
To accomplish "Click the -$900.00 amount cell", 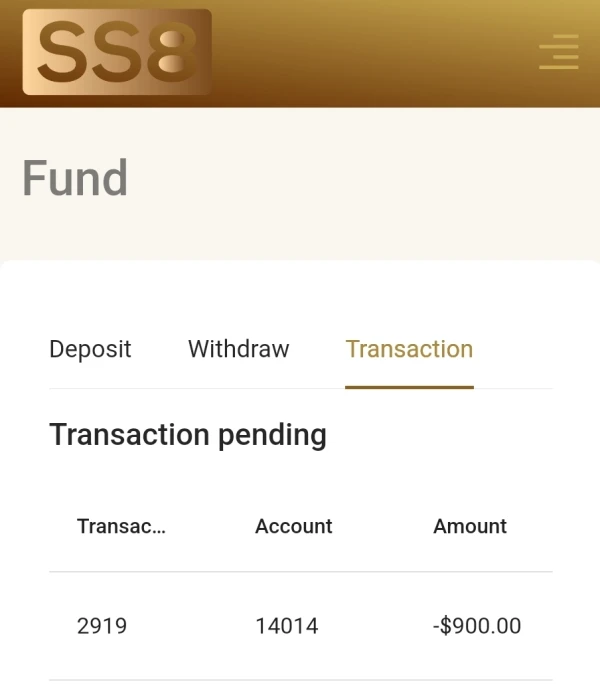I will [477, 626].
